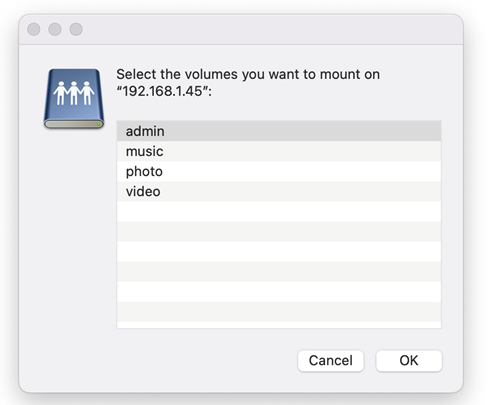494x405 pixels.
Task: Confirm mounting with OK
Action: [x=409, y=360]
